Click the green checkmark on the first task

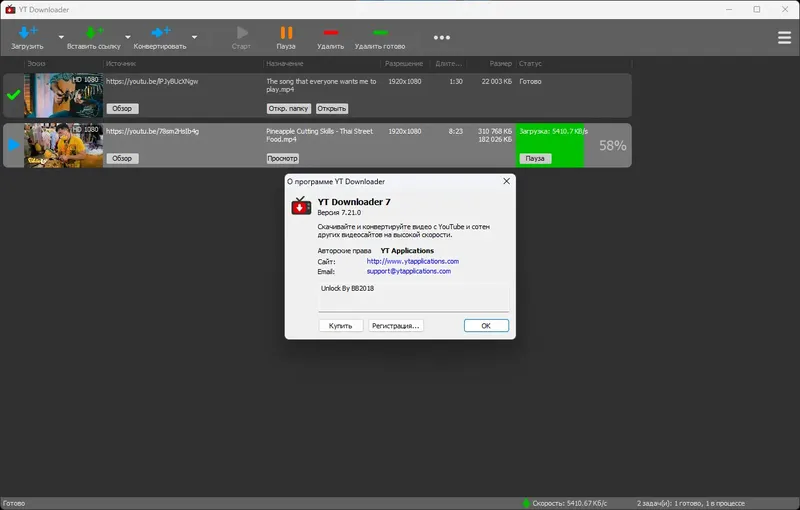click(14, 95)
